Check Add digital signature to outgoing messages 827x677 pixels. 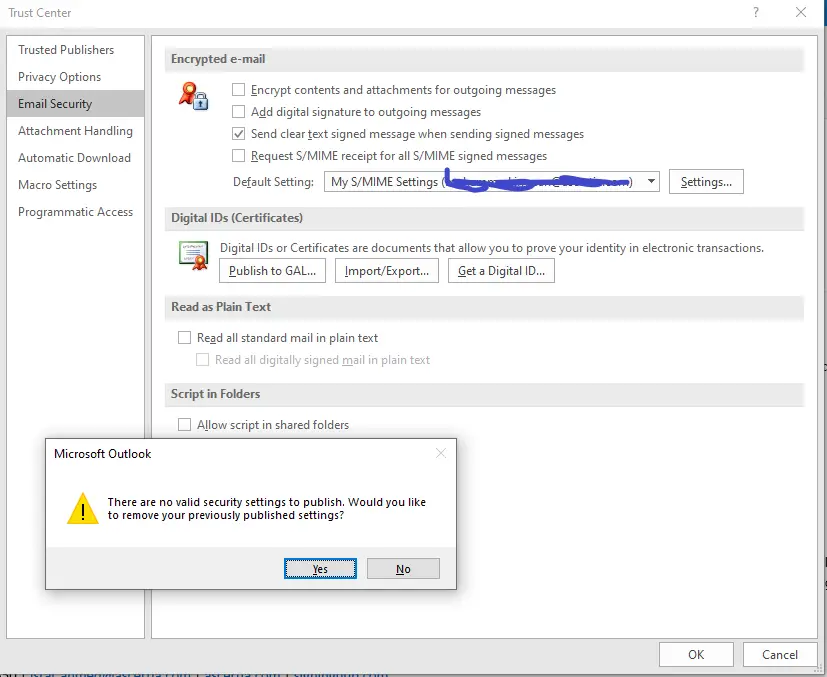pyautogui.click(x=238, y=112)
